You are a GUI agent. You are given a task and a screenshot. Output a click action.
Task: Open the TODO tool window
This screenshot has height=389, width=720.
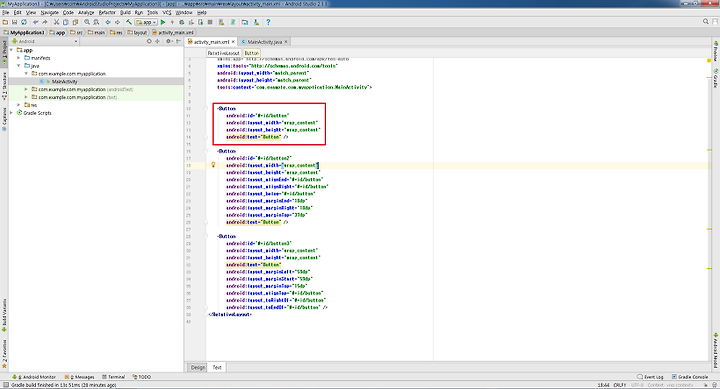[x=142, y=377]
